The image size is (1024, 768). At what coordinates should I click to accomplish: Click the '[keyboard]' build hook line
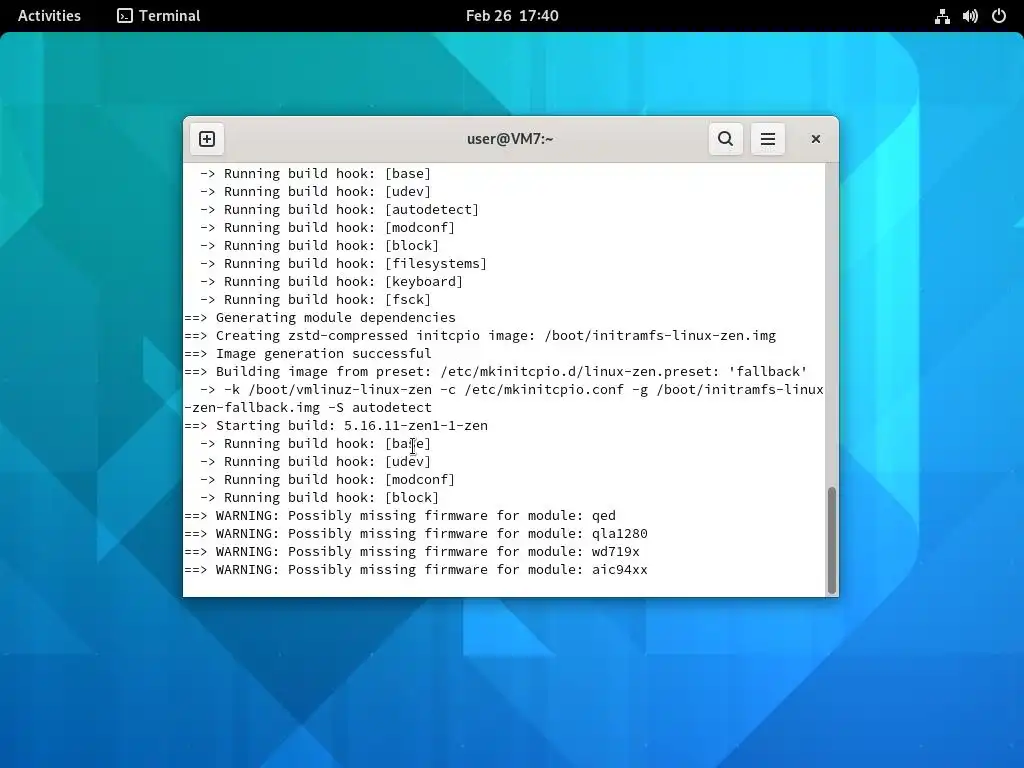click(331, 281)
